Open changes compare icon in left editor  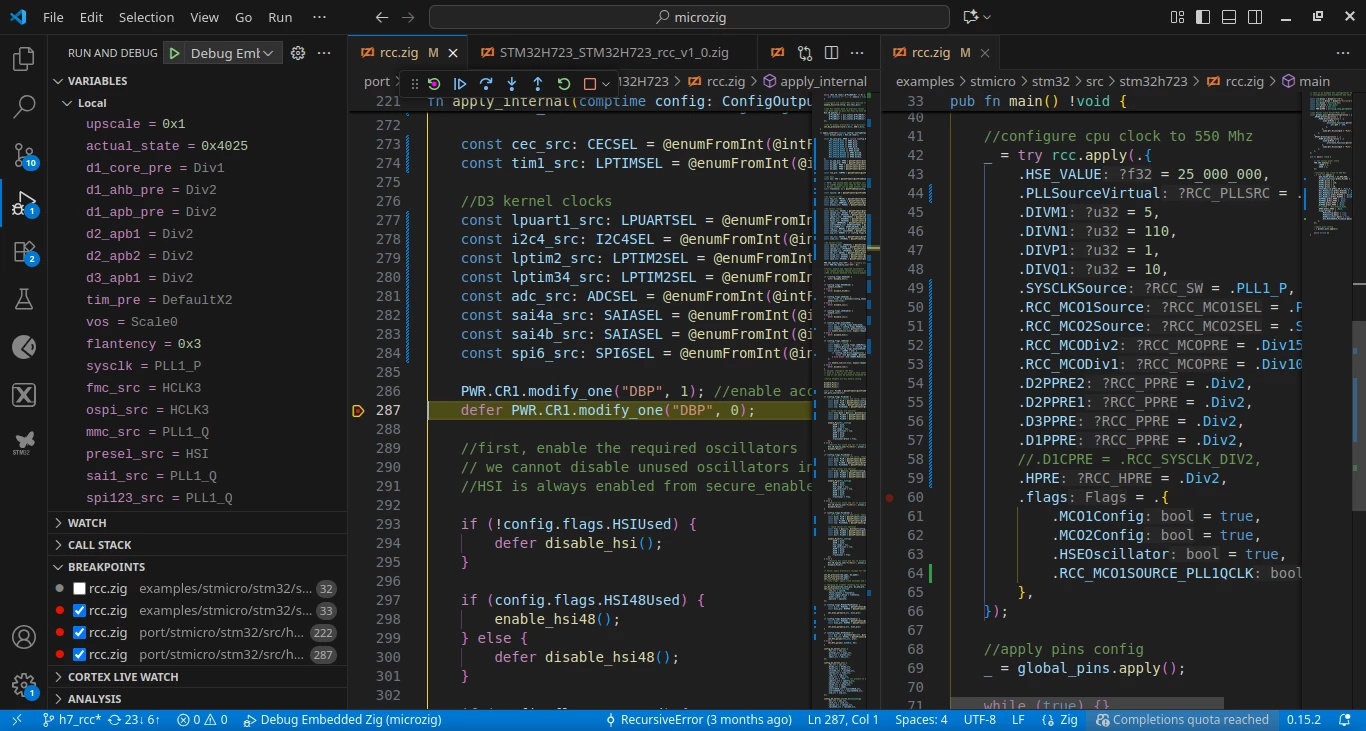[805, 53]
